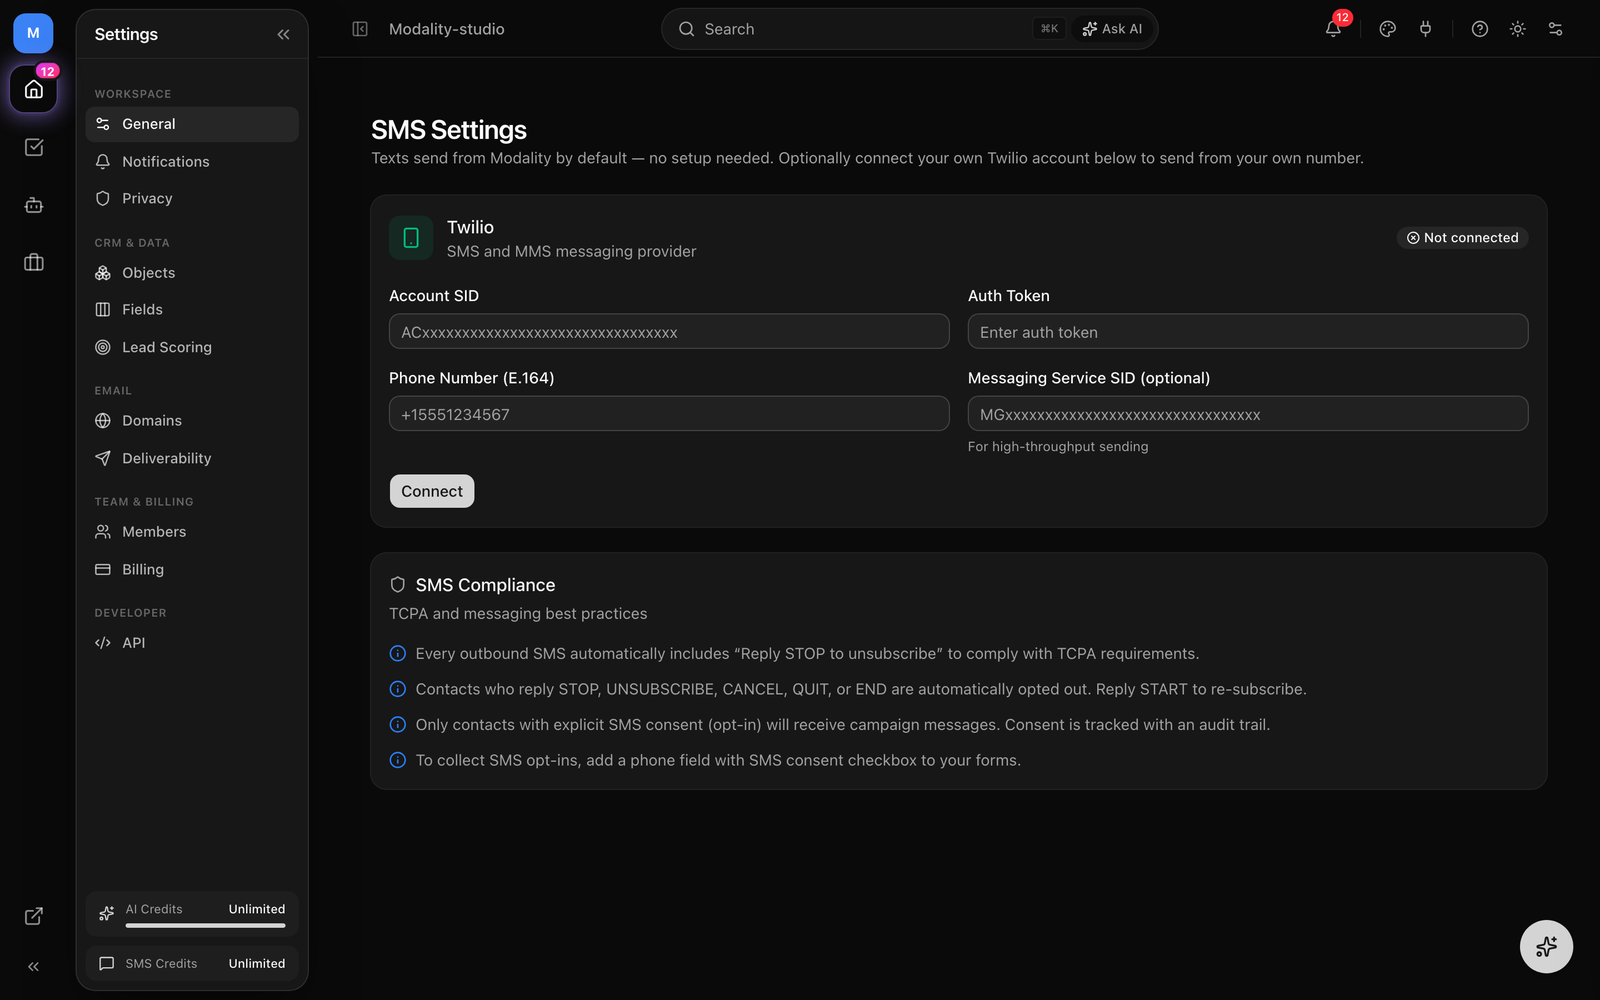Open the home icon in left rail
Screen dimensions: 1600x1000
pyautogui.click(x=33, y=90)
